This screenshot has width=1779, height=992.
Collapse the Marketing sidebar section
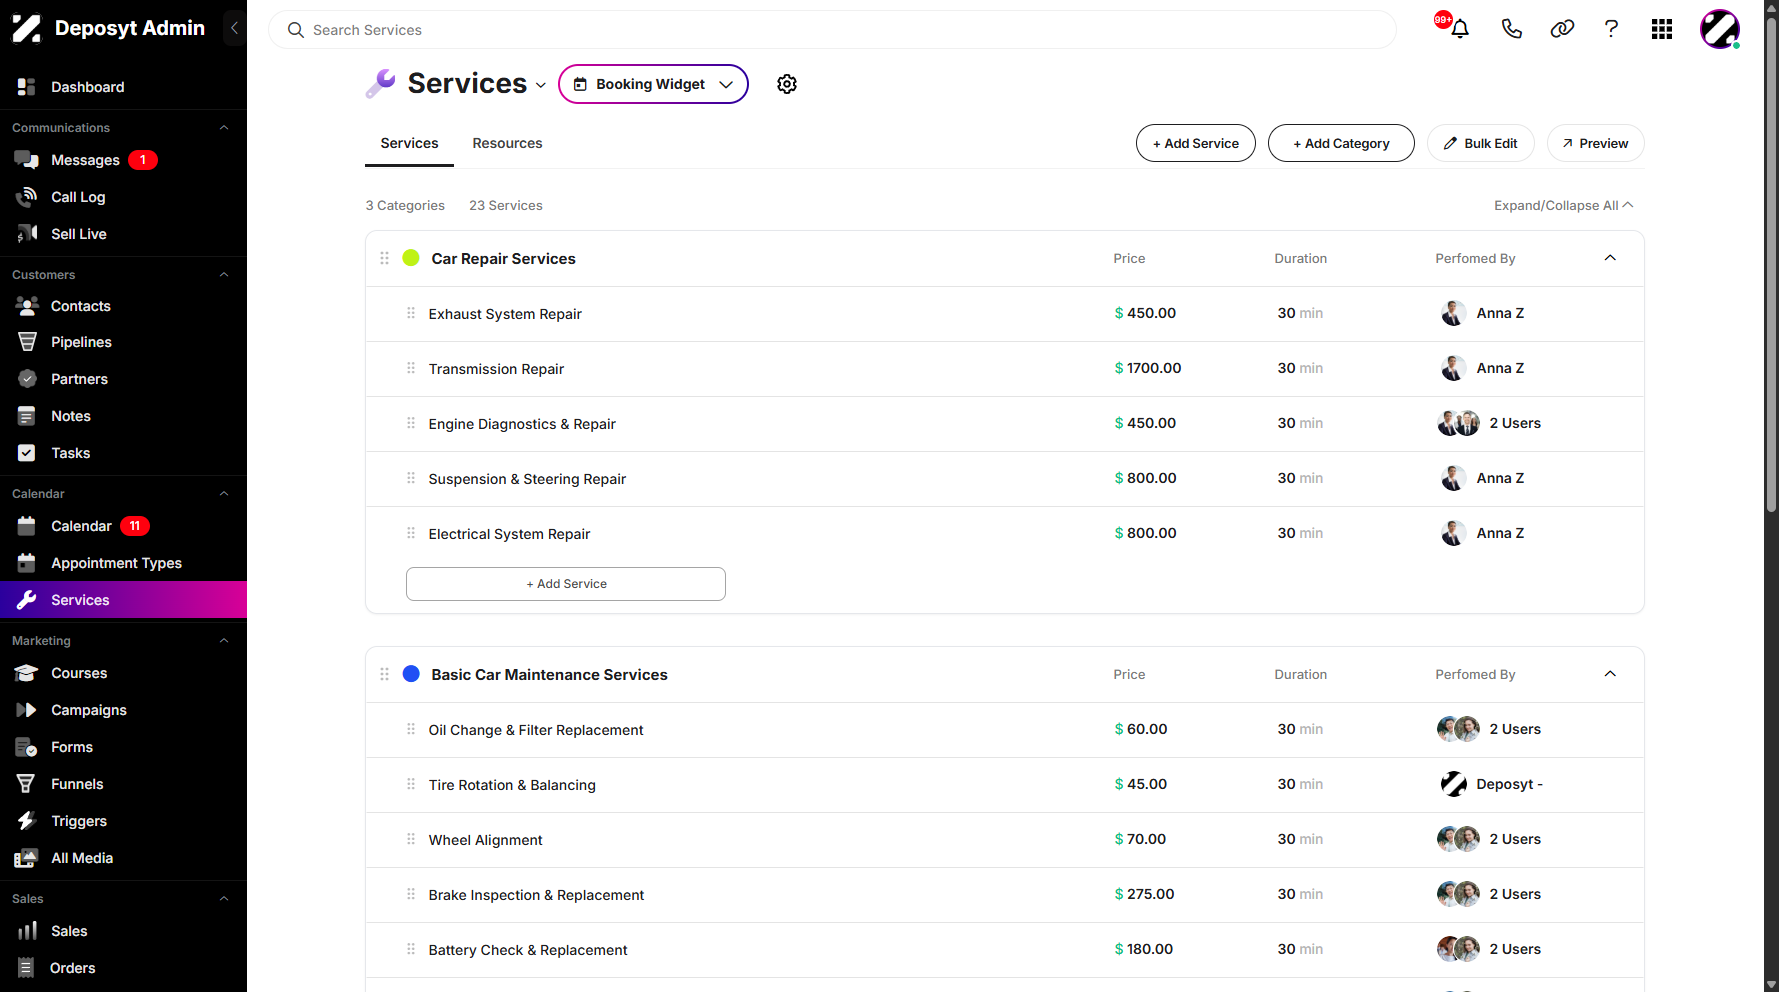(x=224, y=641)
